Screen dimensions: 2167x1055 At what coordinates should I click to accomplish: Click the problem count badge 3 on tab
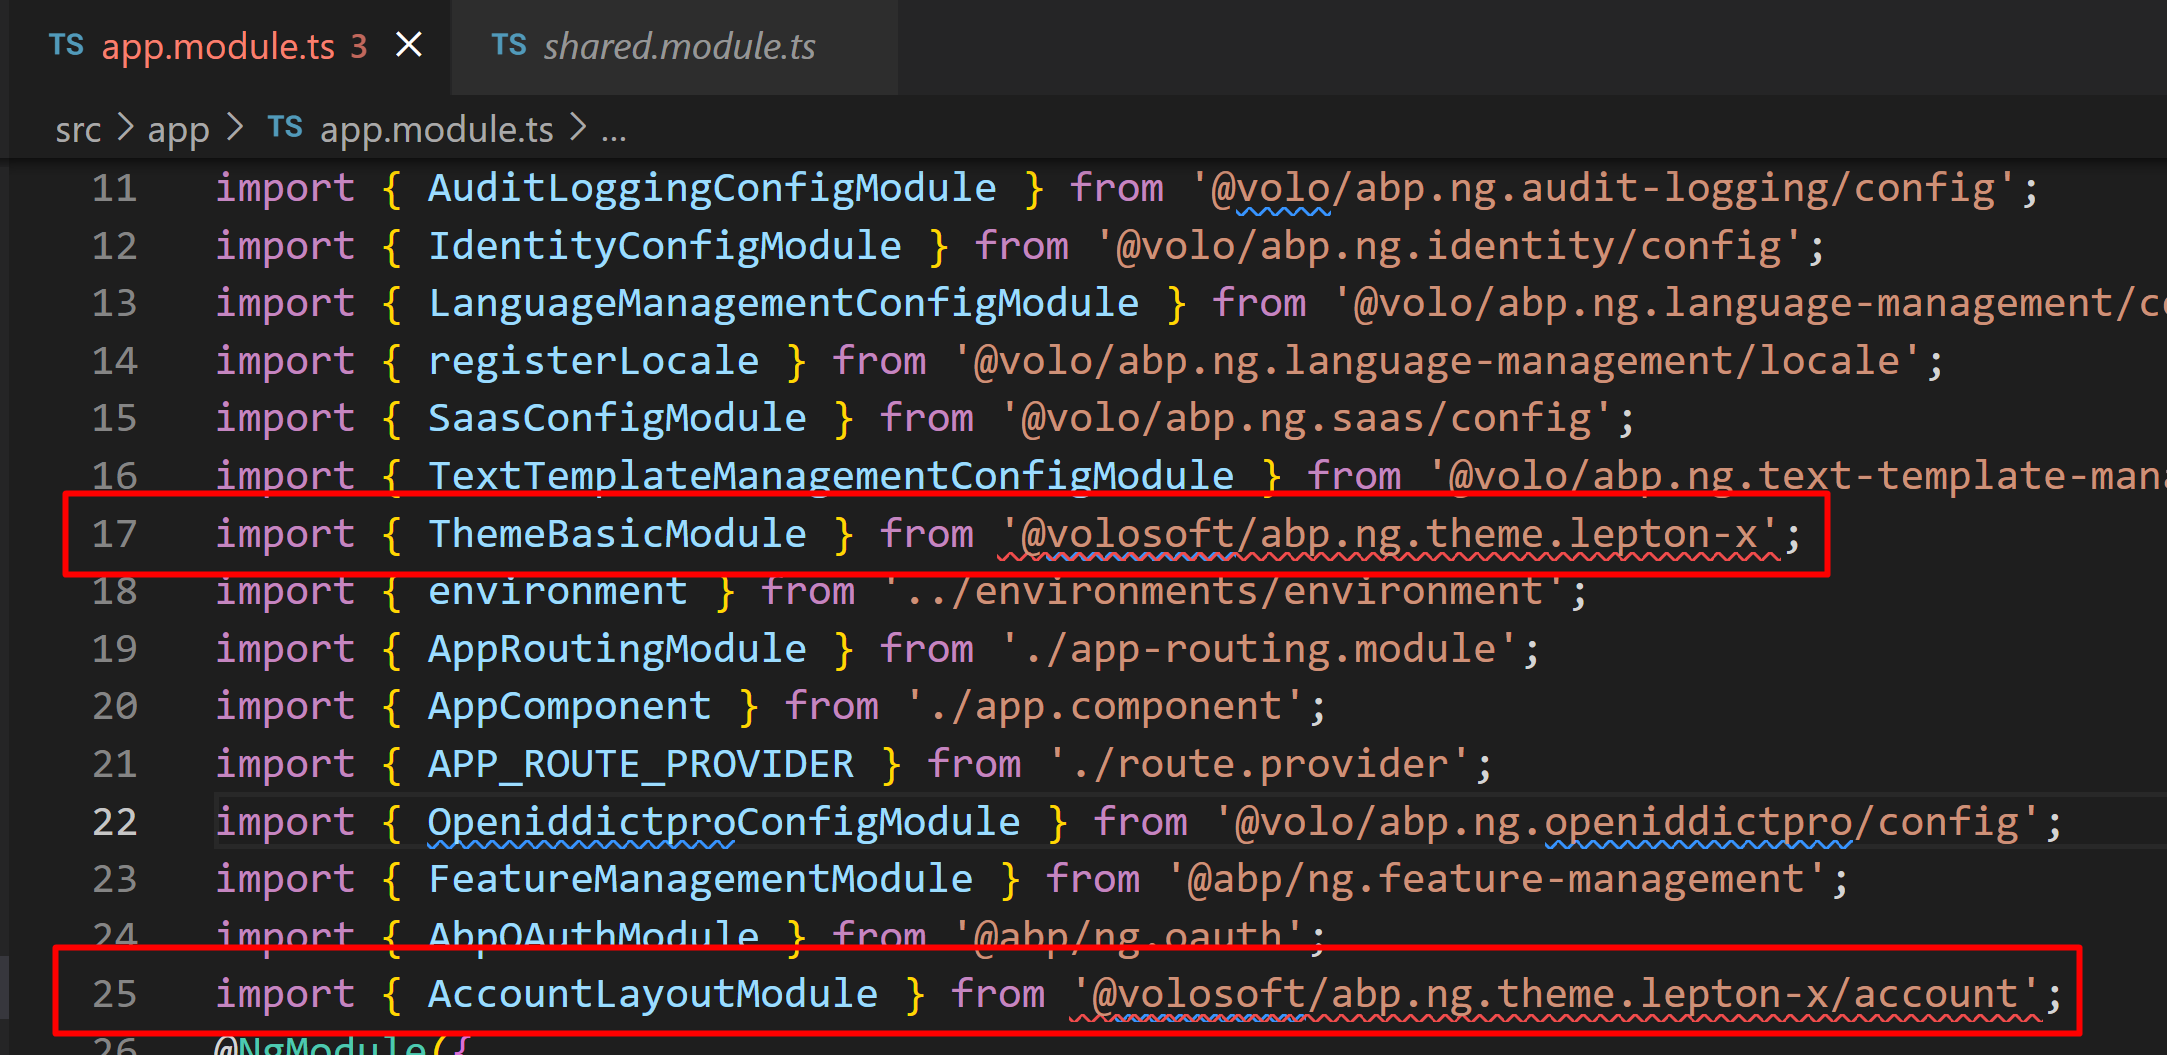coord(358,47)
